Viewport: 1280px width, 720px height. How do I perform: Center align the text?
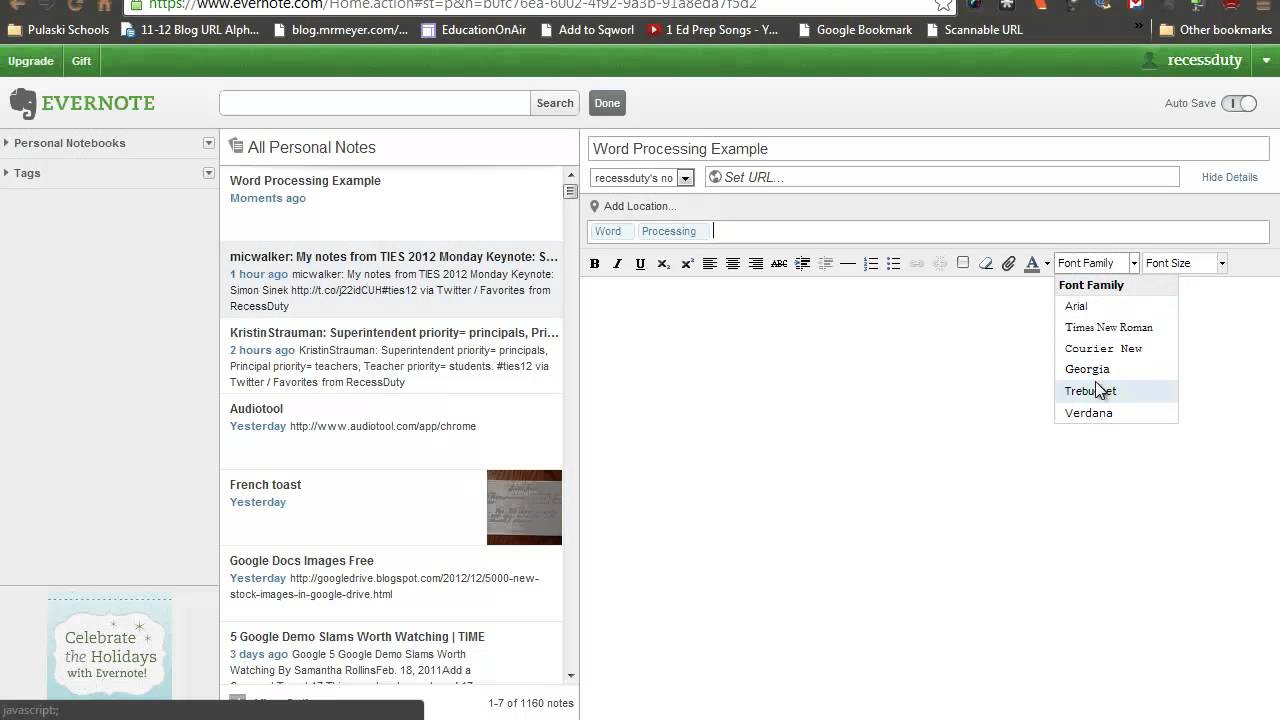coord(733,264)
